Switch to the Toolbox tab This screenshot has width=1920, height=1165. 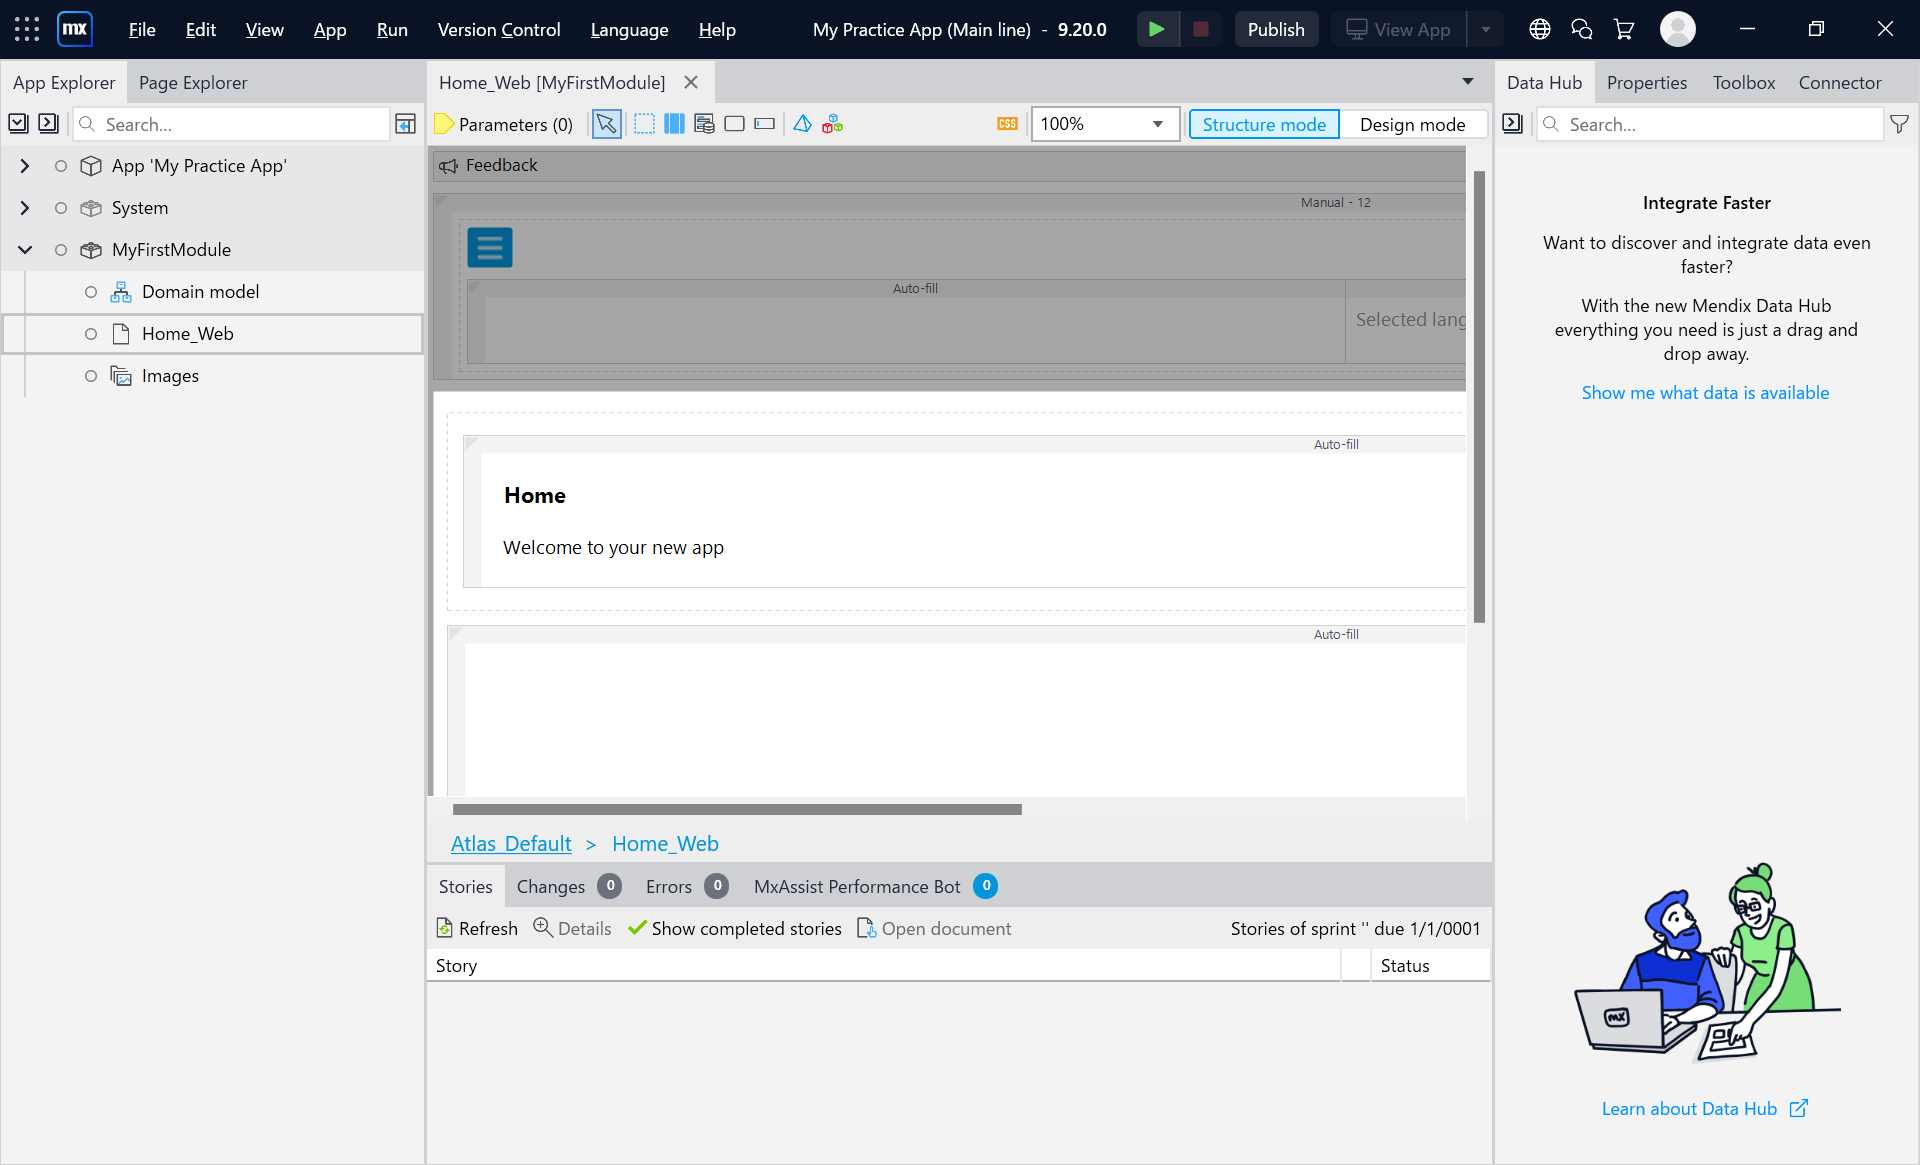coord(1743,83)
